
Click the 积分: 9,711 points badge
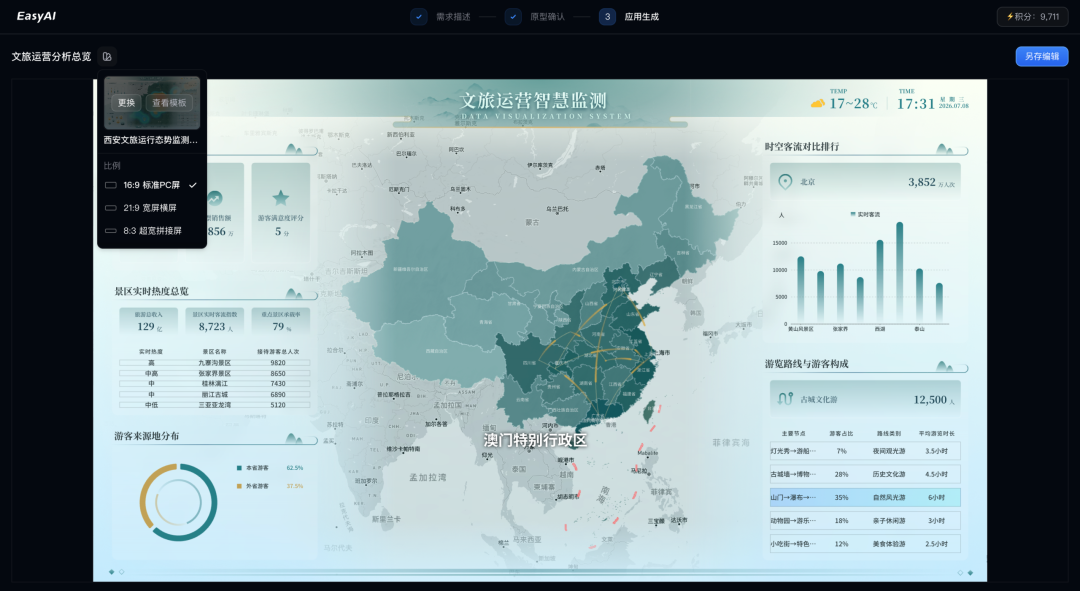click(1032, 17)
